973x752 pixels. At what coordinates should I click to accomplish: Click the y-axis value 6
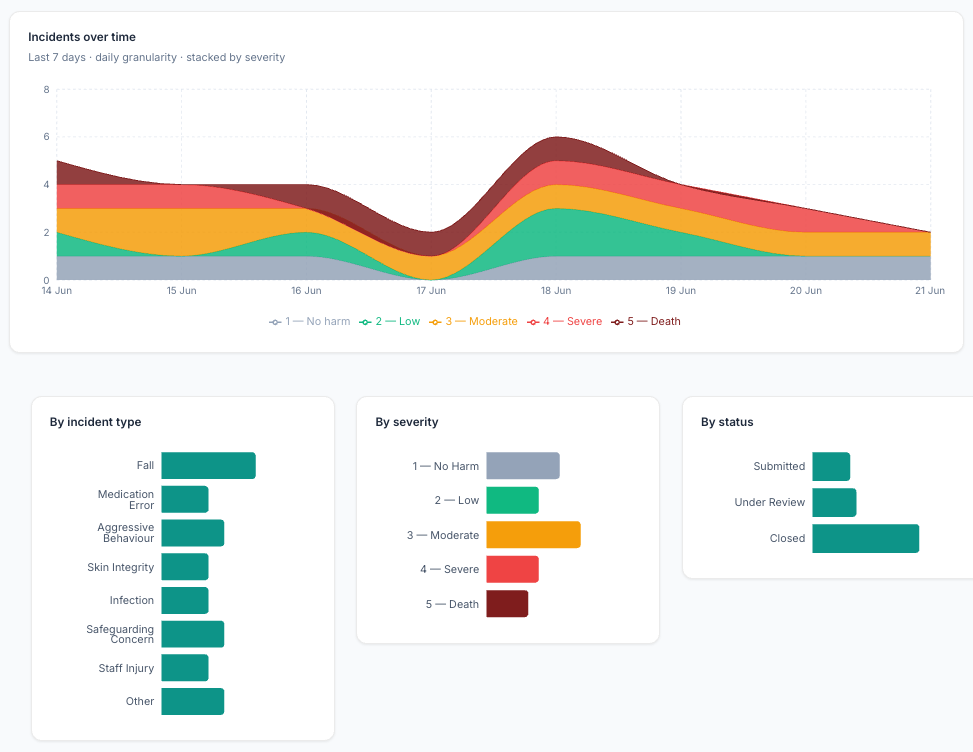pos(46,137)
